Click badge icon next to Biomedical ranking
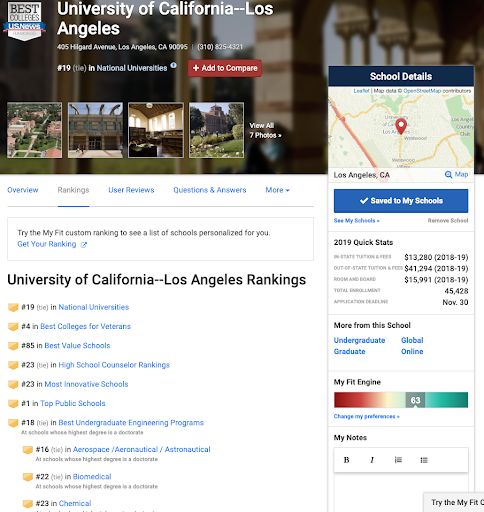The image size is (484, 512). (x=28, y=477)
